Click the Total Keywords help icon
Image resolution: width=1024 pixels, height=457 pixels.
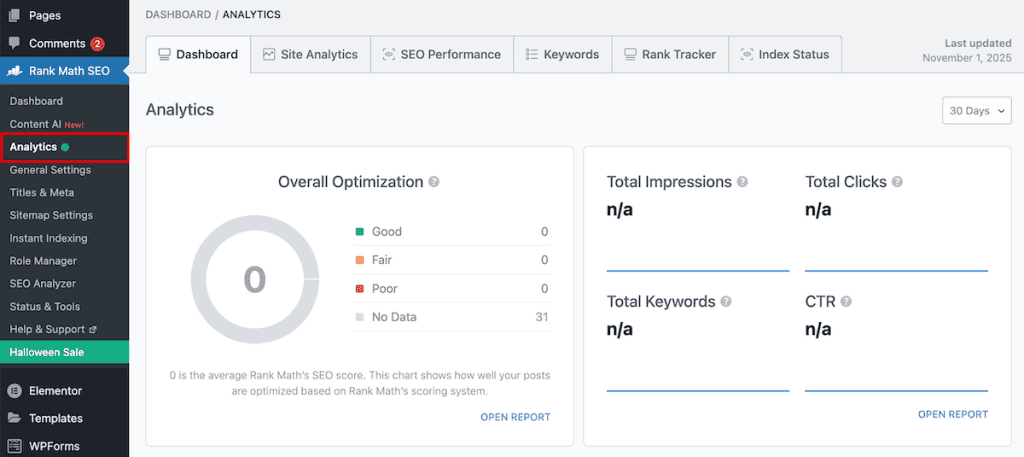[726, 302]
